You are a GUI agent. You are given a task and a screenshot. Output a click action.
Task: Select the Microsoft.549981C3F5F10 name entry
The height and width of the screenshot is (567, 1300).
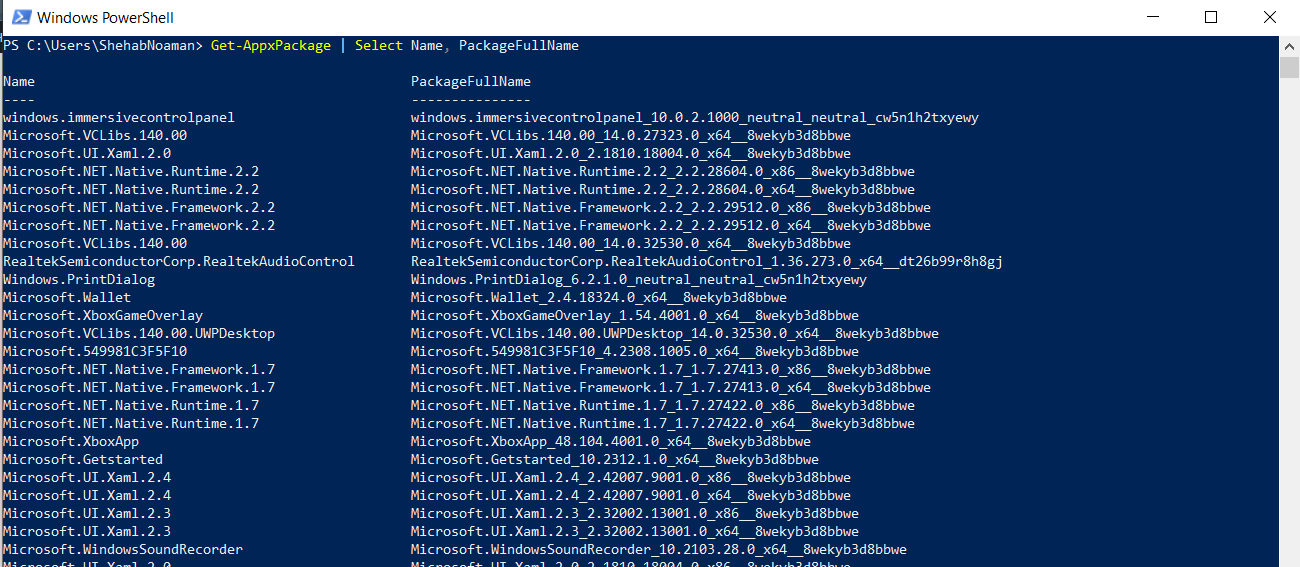click(95, 352)
